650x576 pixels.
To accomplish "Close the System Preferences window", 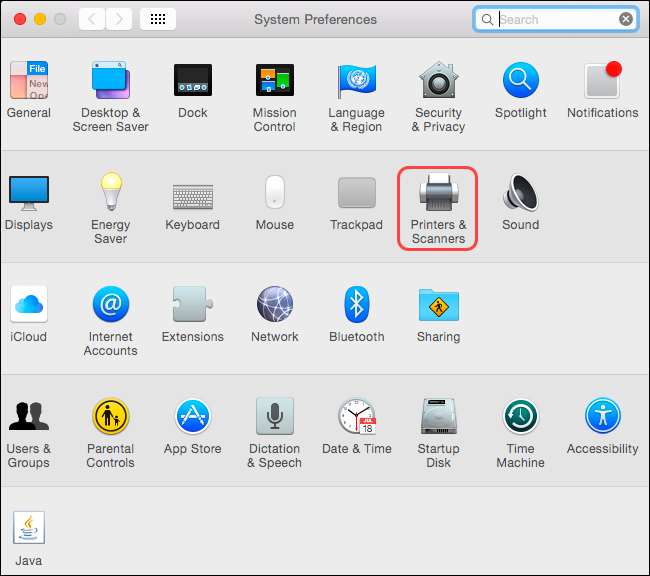I will pyautogui.click(x=20, y=19).
